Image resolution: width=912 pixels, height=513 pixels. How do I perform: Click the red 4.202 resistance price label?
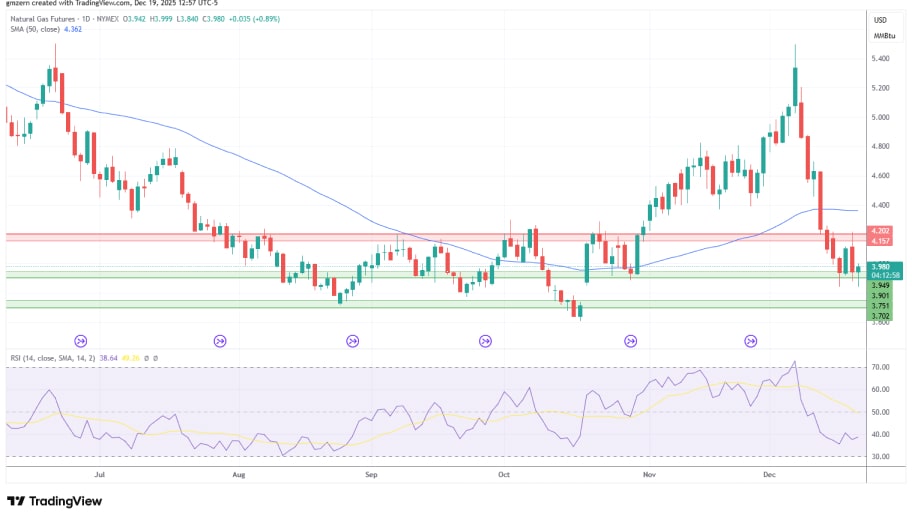(881, 231)
